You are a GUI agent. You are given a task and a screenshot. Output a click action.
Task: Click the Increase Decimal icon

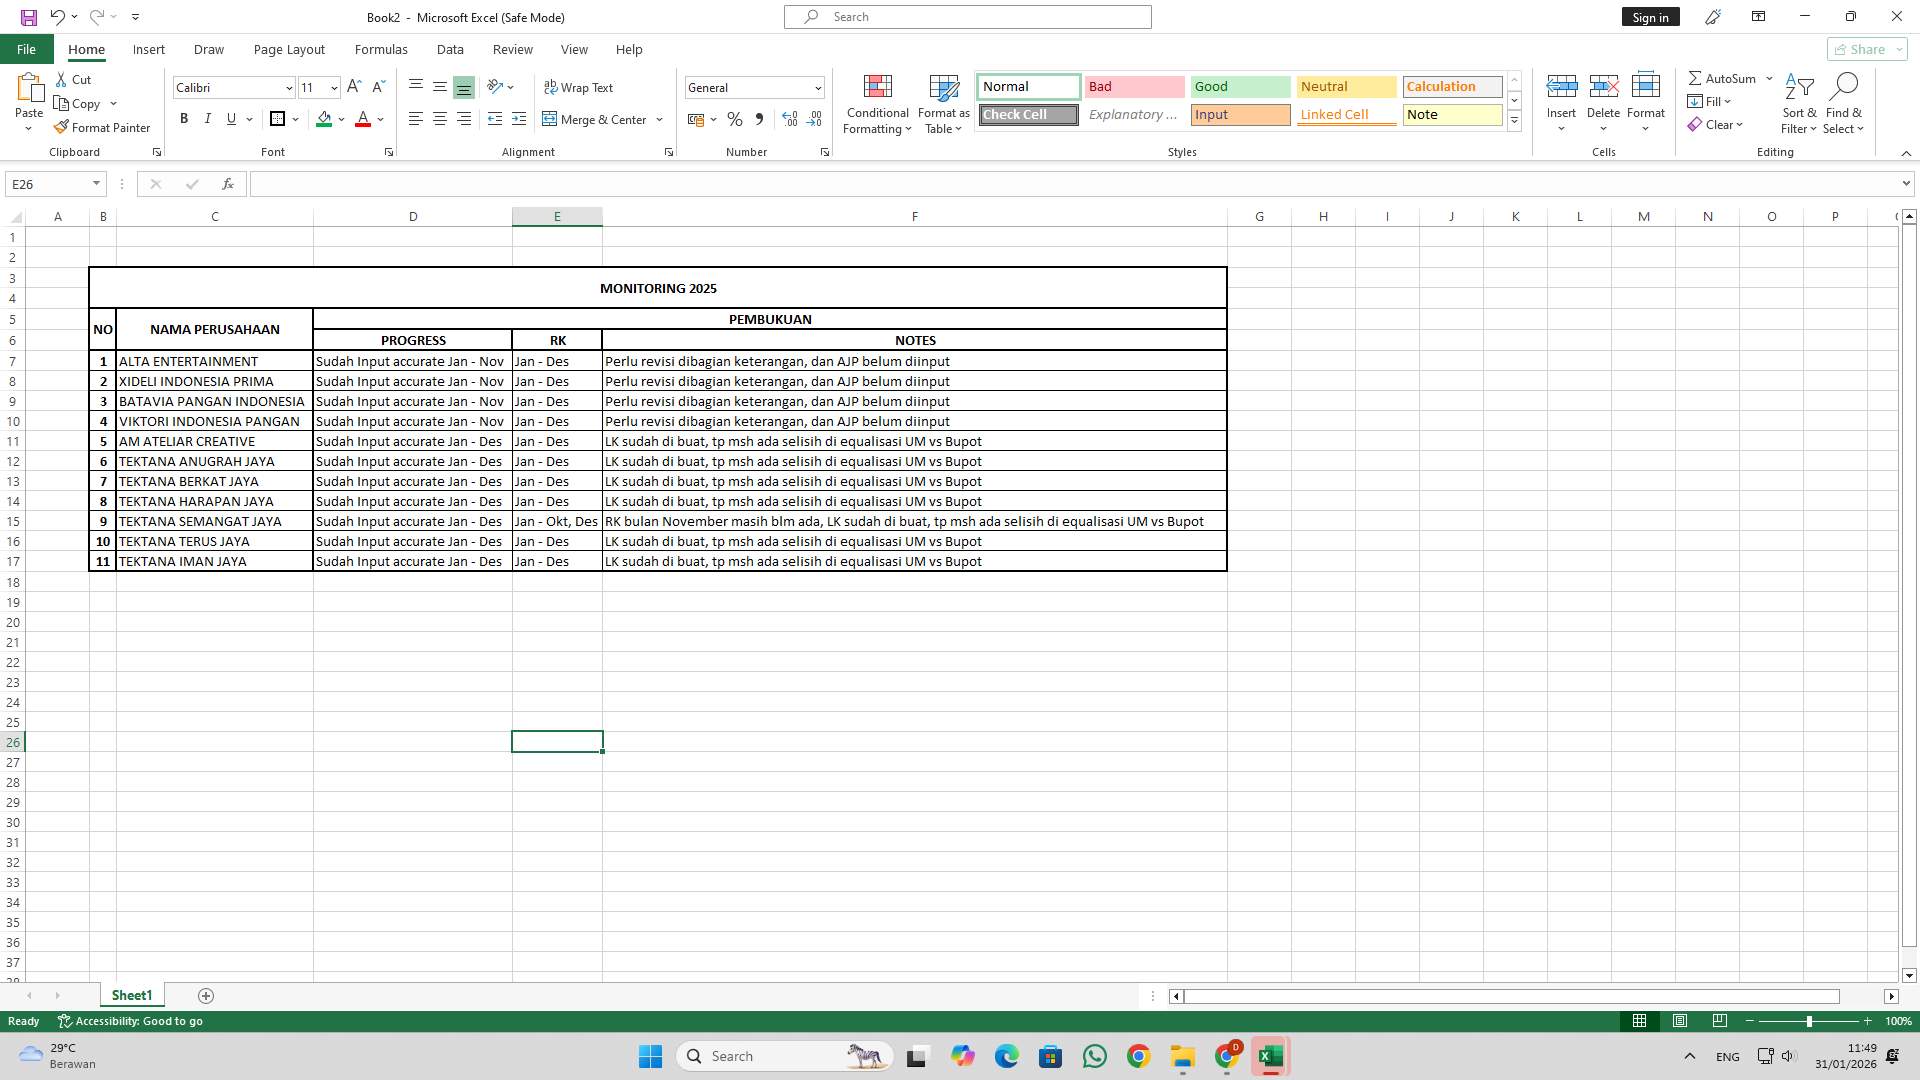coord(790,119)
